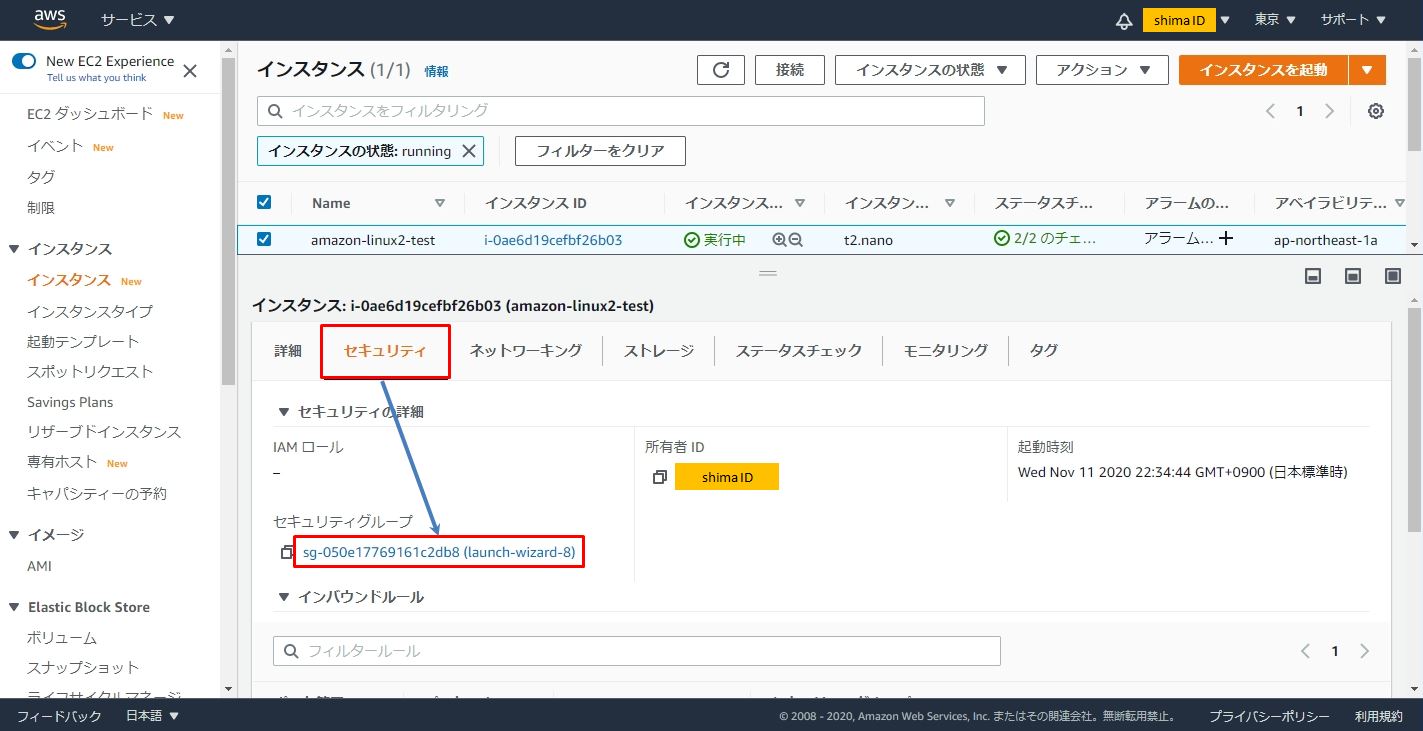Switch to the ネットワーキング tab
The height and width of the screenshot is (731, 1423).
point(526,351)
